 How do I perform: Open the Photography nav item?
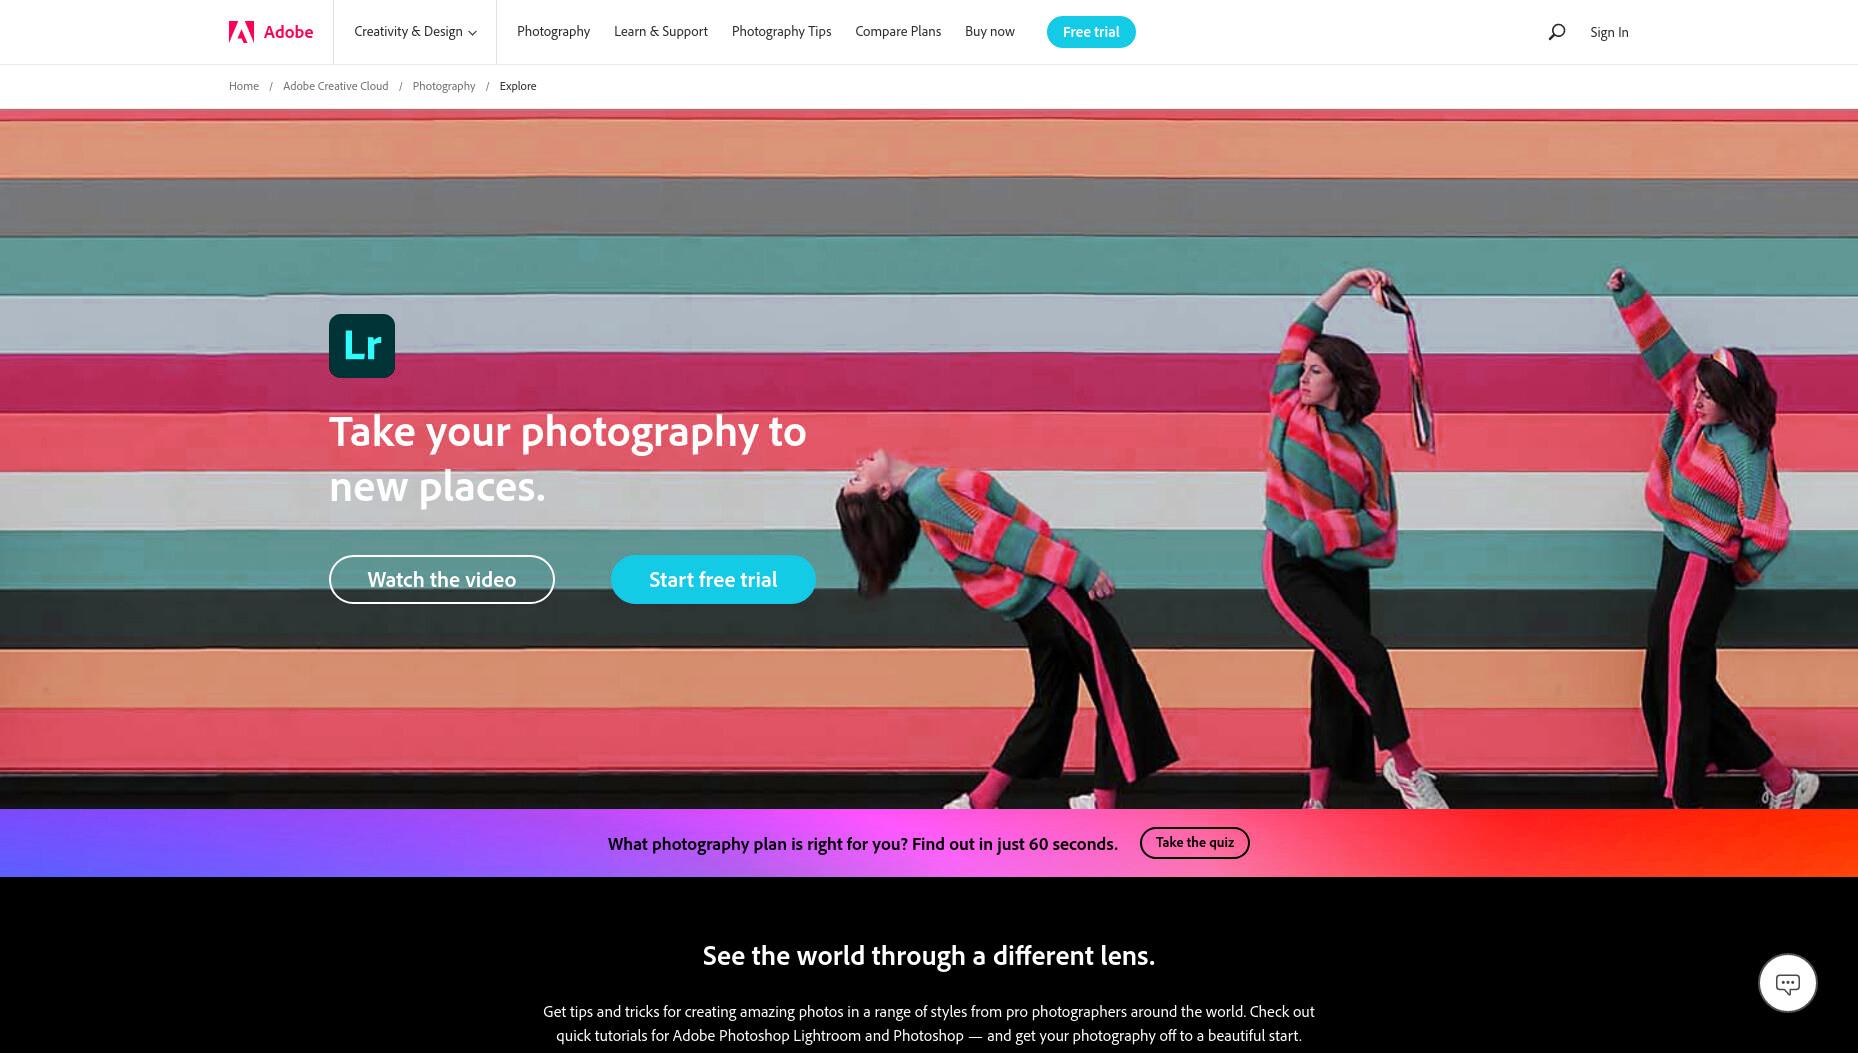pyautogui.click(x=553, y=32)
